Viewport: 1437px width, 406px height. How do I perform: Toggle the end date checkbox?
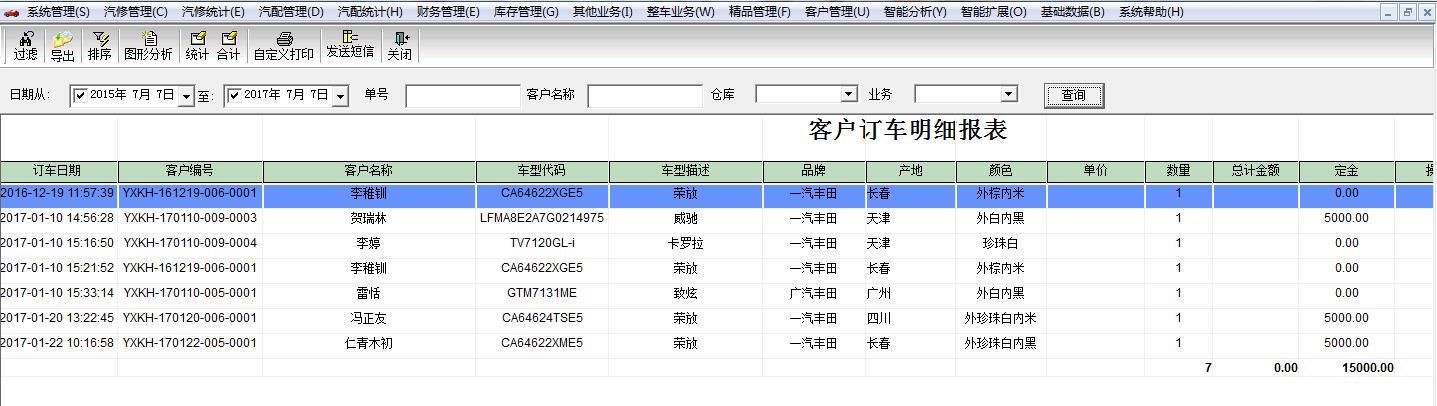pos(235,95)
